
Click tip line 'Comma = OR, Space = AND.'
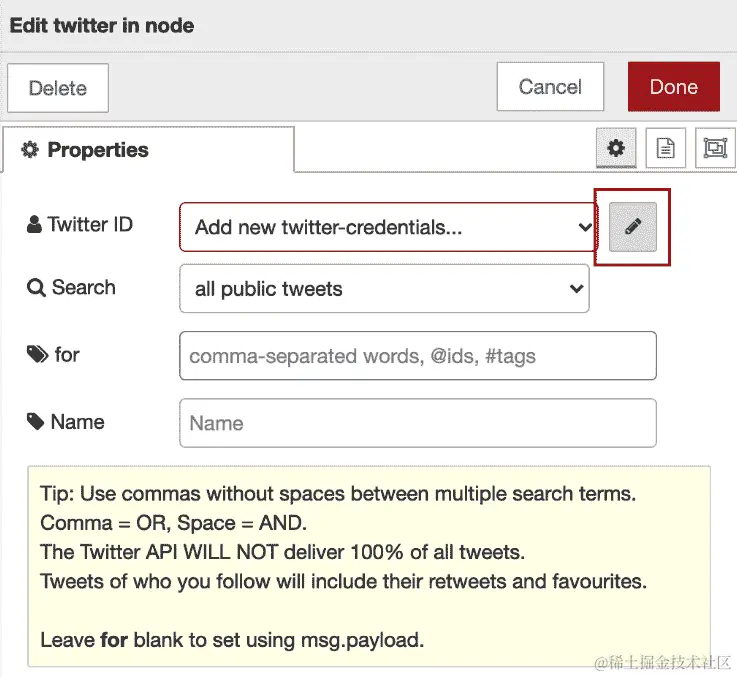tap(173, 523)
